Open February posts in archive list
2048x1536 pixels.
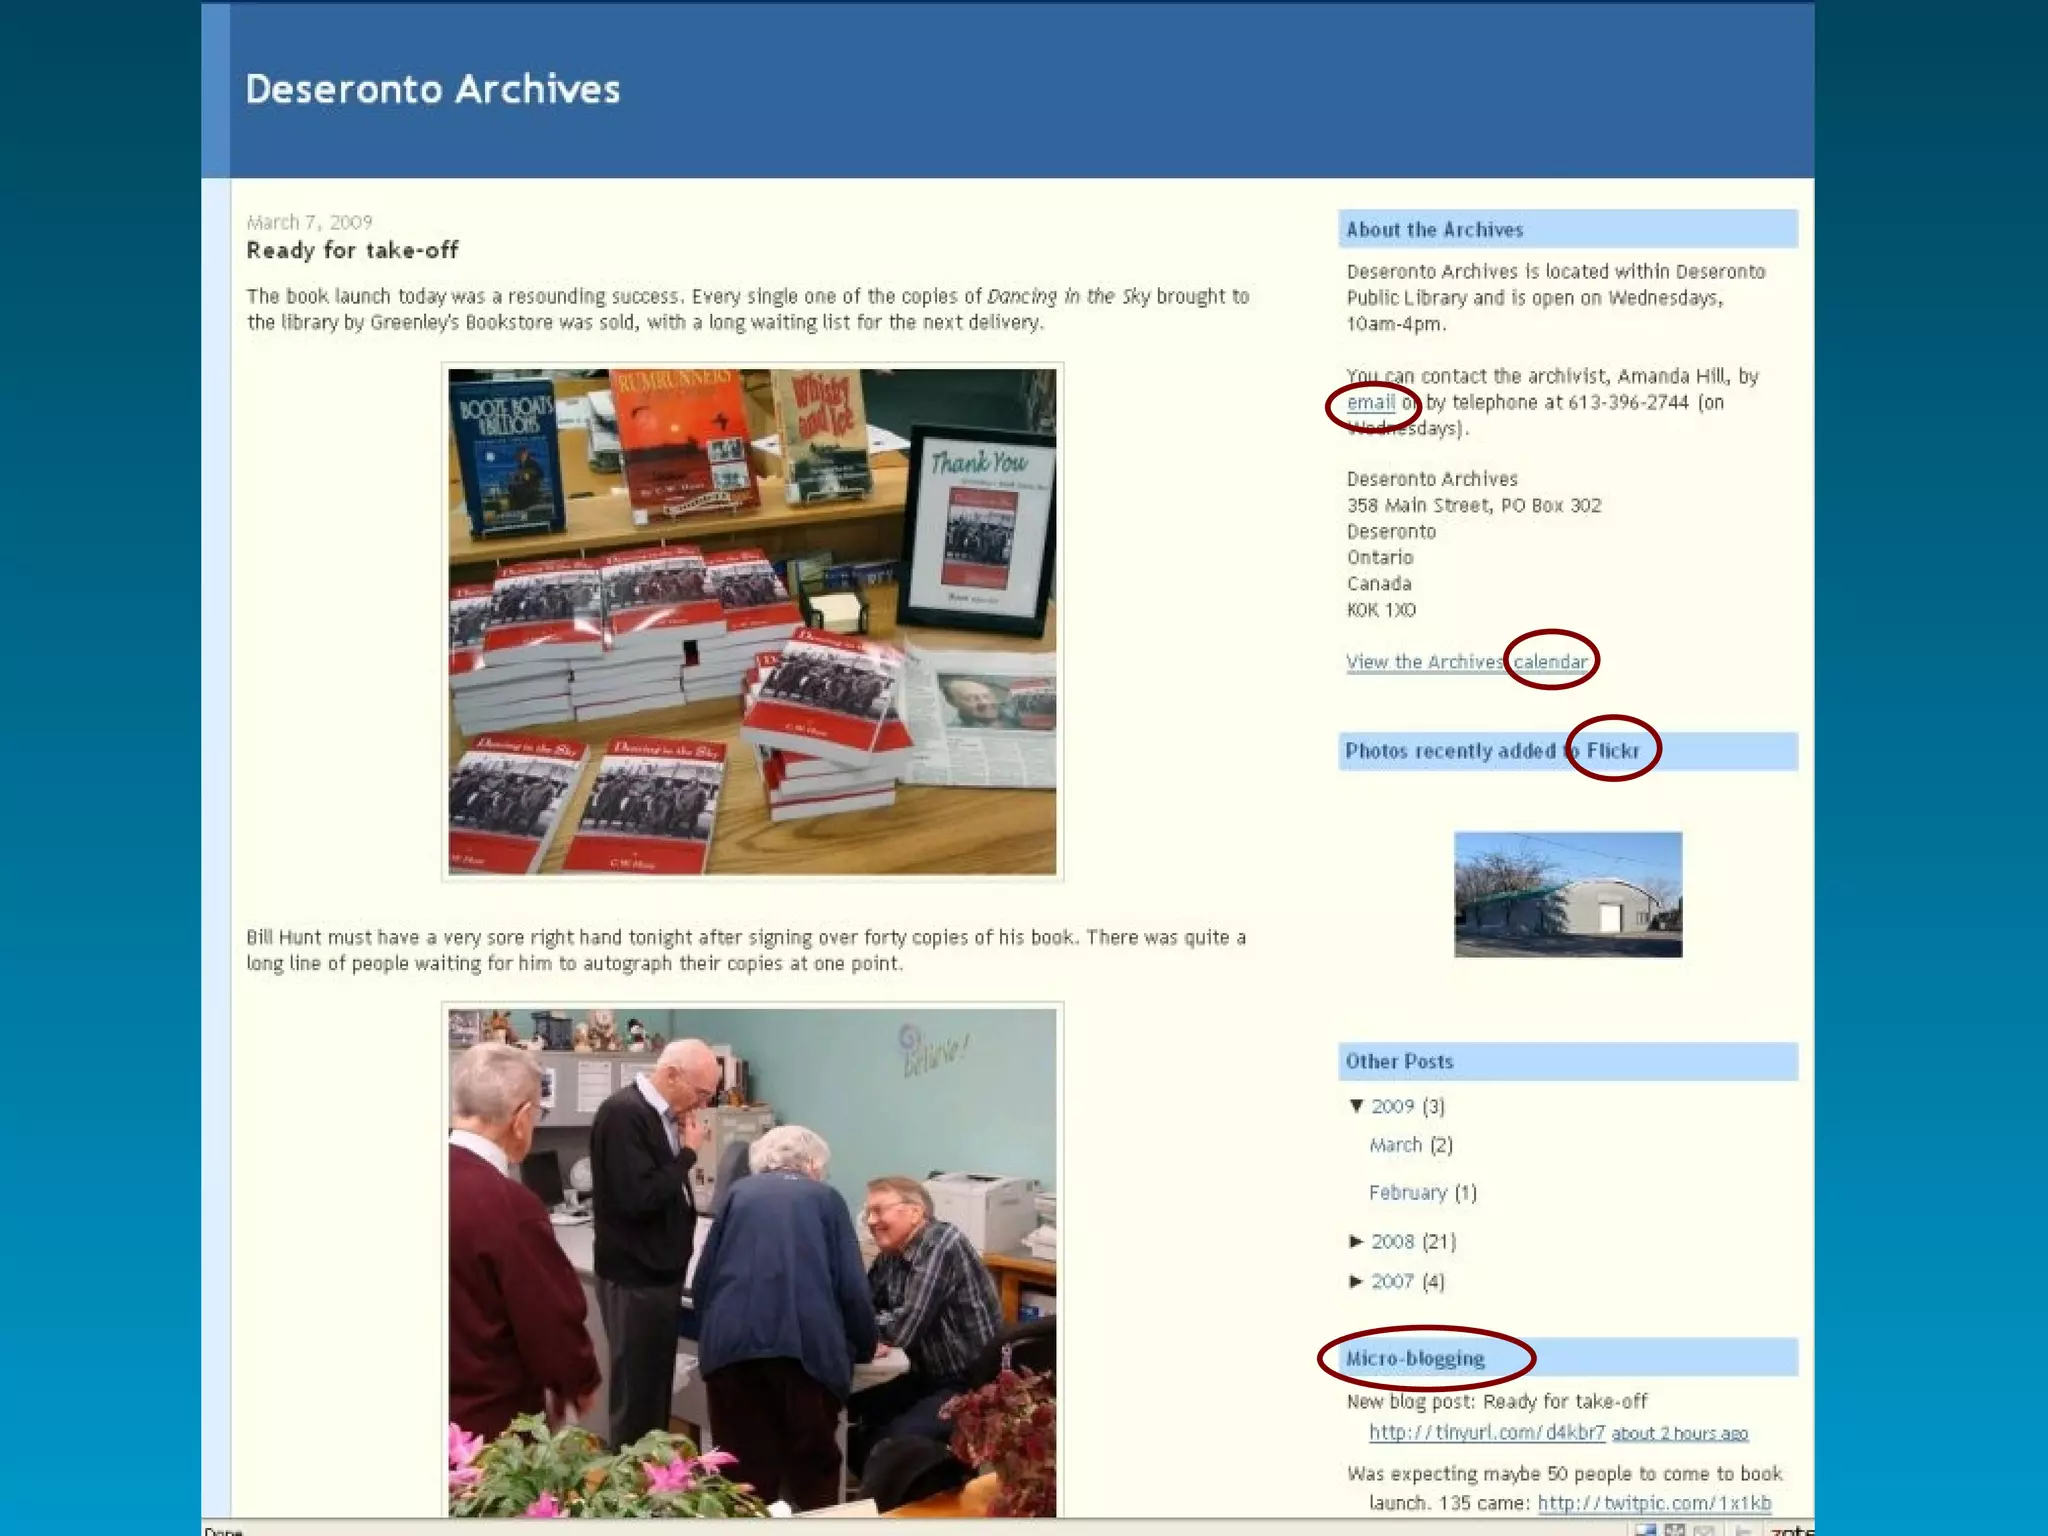[1407, 1192]
